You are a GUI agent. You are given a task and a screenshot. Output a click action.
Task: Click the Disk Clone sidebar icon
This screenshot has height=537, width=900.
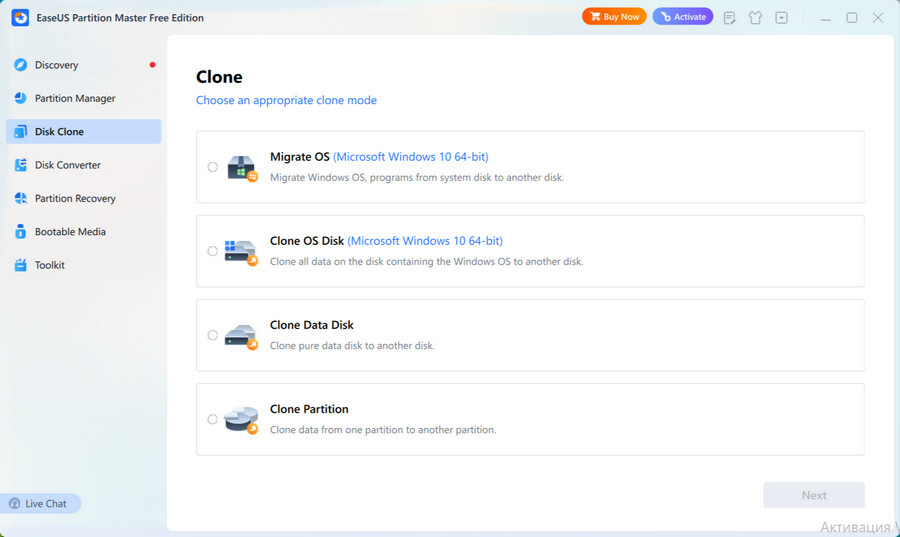point(21,131)
